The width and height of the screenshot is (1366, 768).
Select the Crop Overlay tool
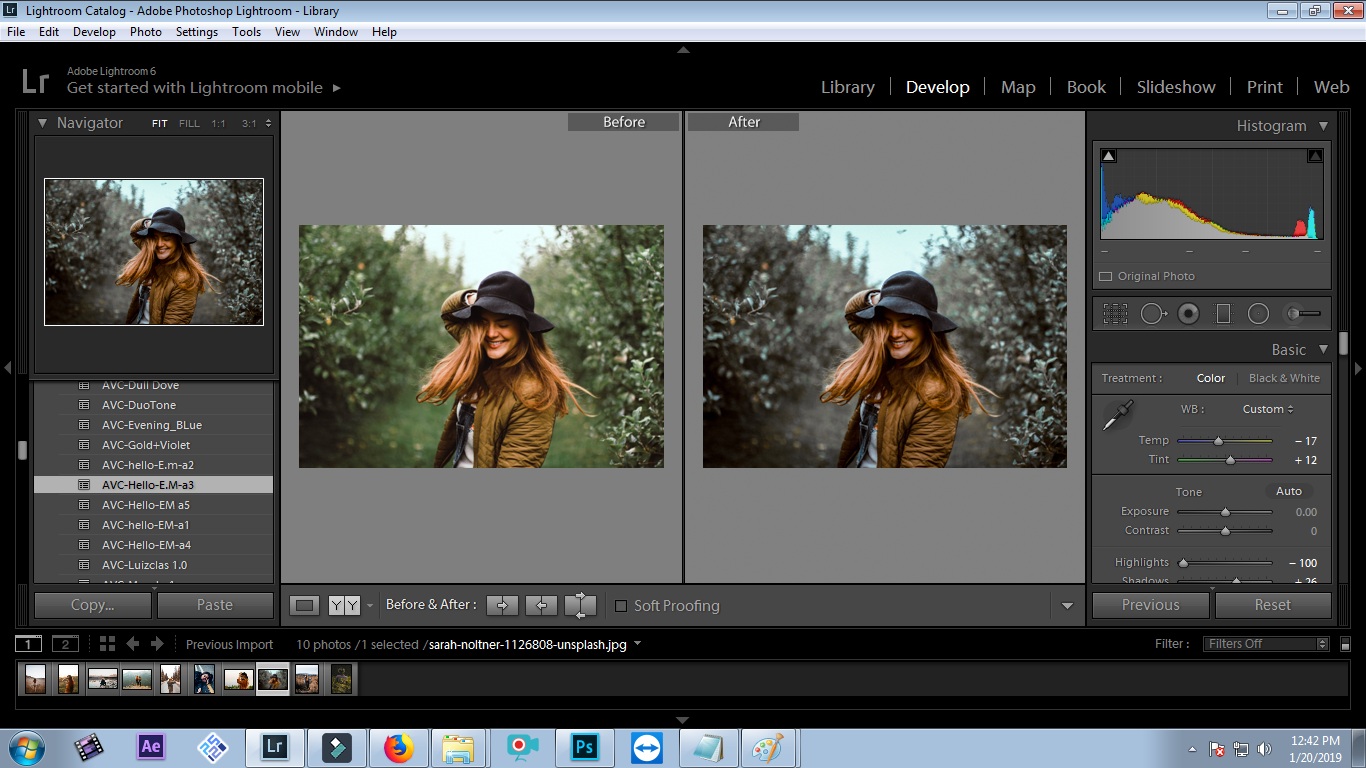(1115, 314)
